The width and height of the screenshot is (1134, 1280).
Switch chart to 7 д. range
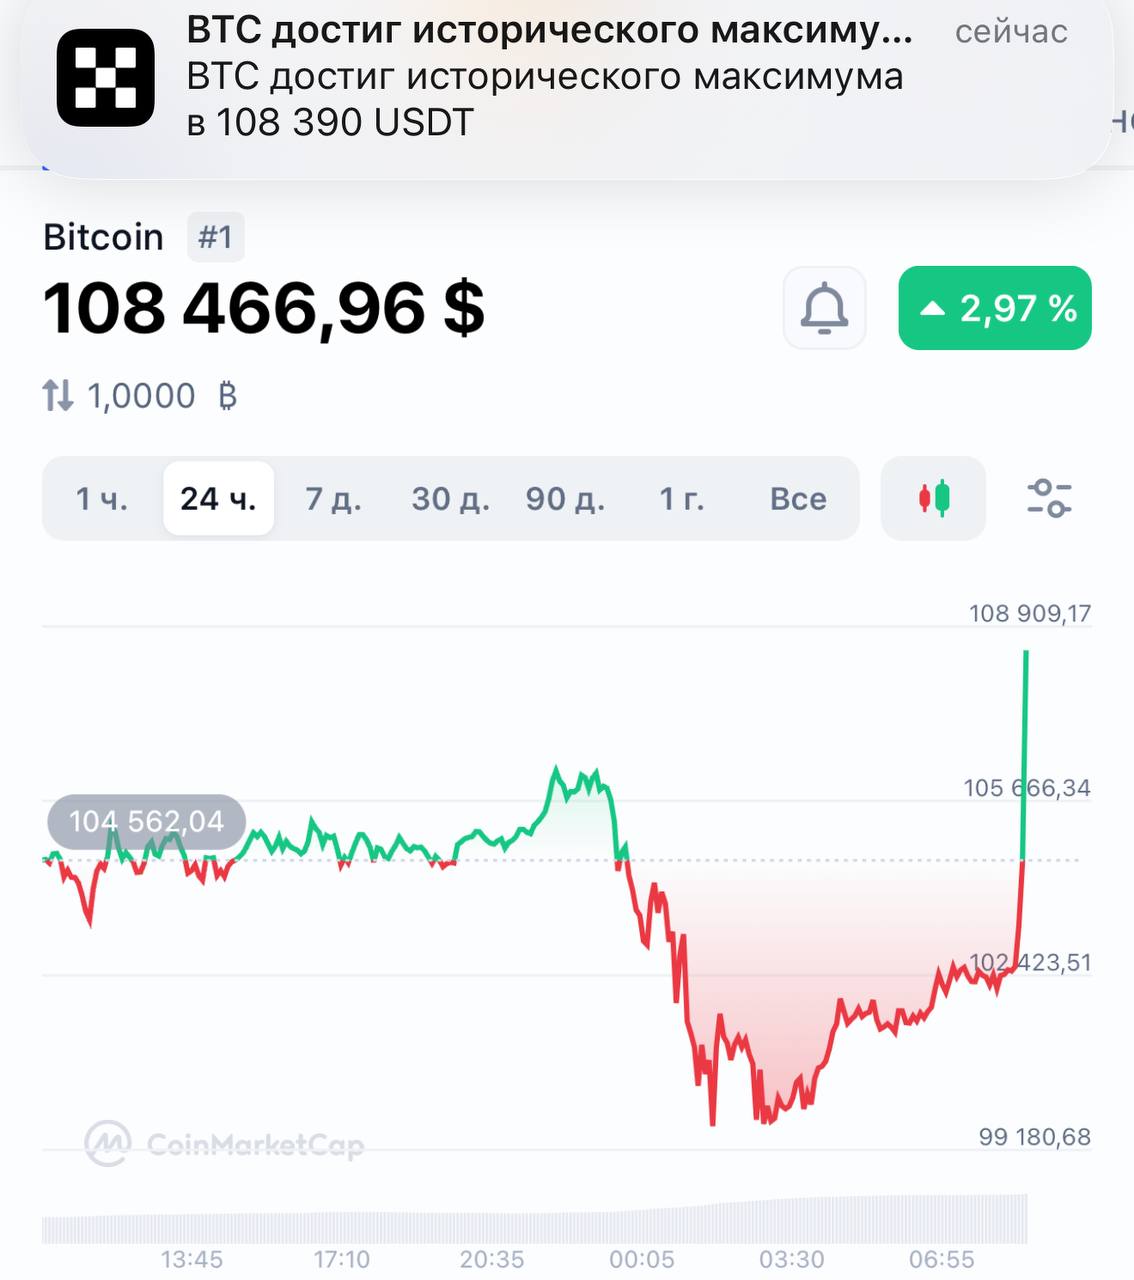click(x=333, y=498)
